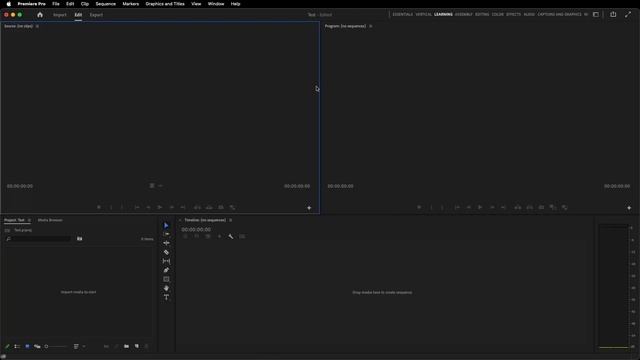Open the Apple menu
The height and width of the screenshot is (360, 640).
(9, 4)
